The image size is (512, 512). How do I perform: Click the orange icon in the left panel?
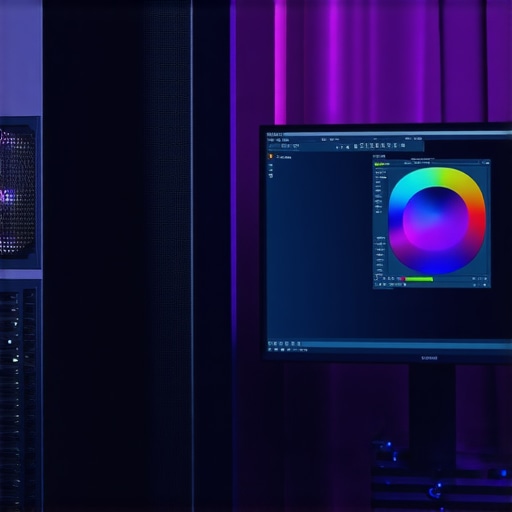click(x=271, y=156)
